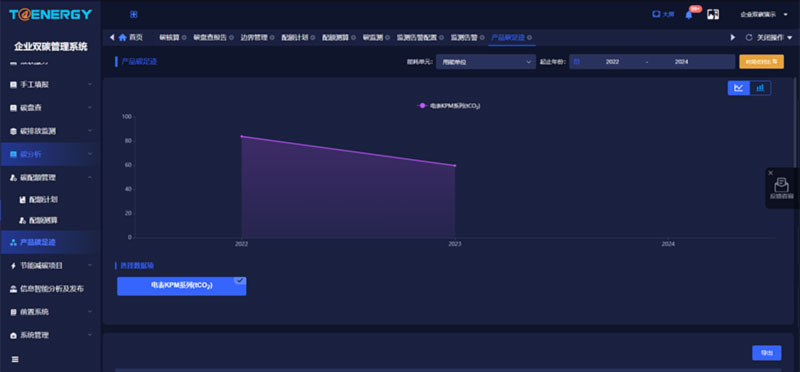Click the grid menu icon in header
This screenshot has width=800, height=372.
click(x=134, y=15)
